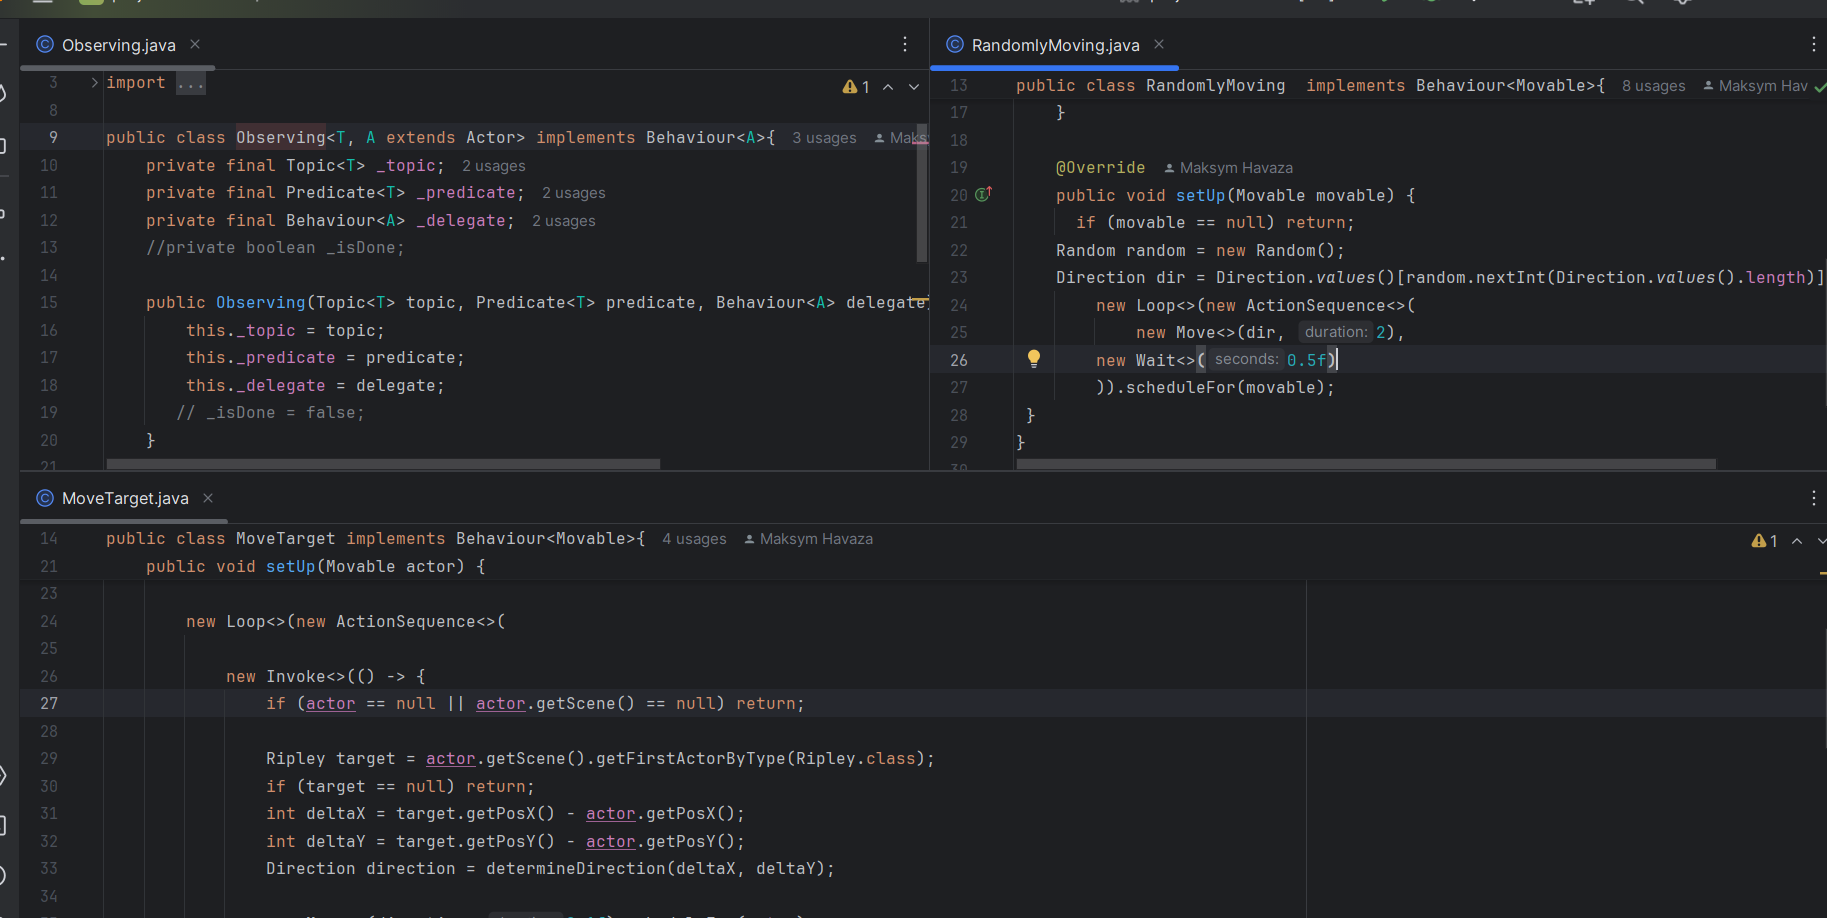
Task: Close the MoveTarget.java tab
Action: pyautogui.click(x=208, y=498)
